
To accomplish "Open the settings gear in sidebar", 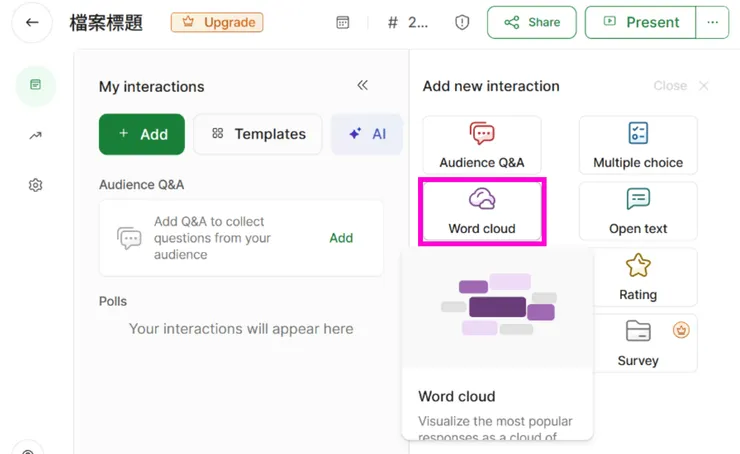I will coord(36,185).
